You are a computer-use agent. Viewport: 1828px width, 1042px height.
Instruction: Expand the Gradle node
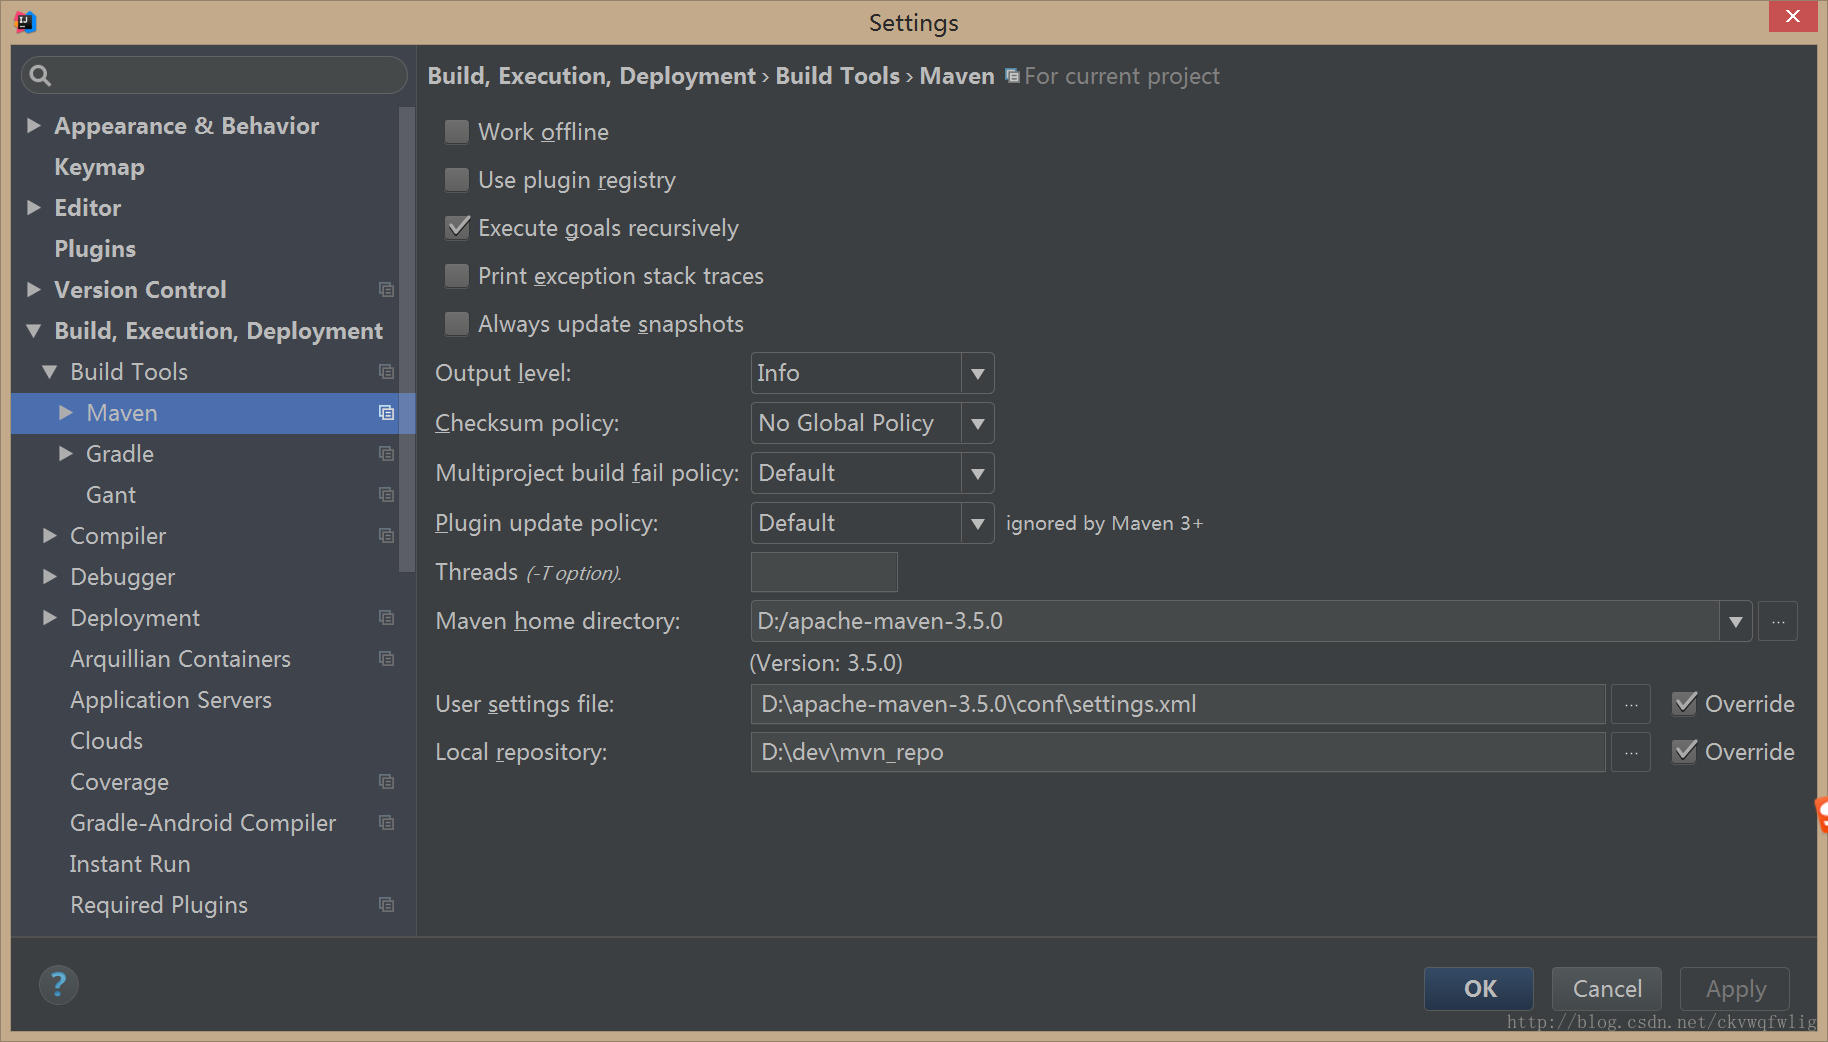[x=66, y=454]
